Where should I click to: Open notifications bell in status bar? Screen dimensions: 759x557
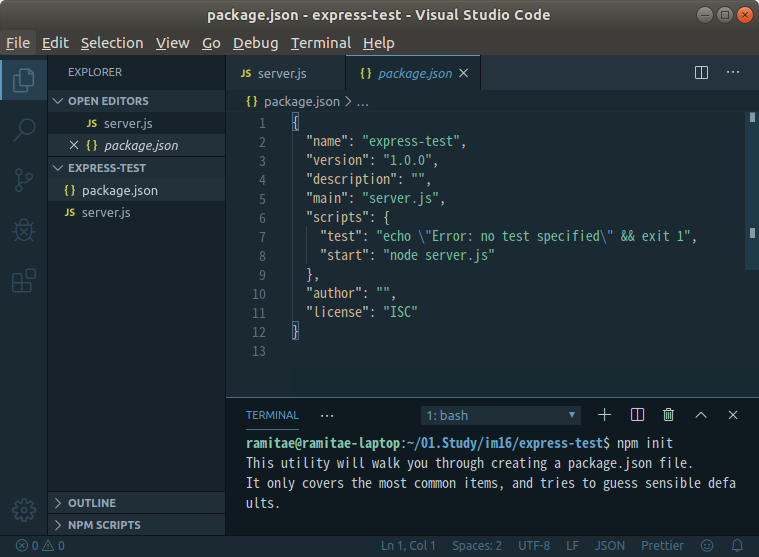click(737, 546)
